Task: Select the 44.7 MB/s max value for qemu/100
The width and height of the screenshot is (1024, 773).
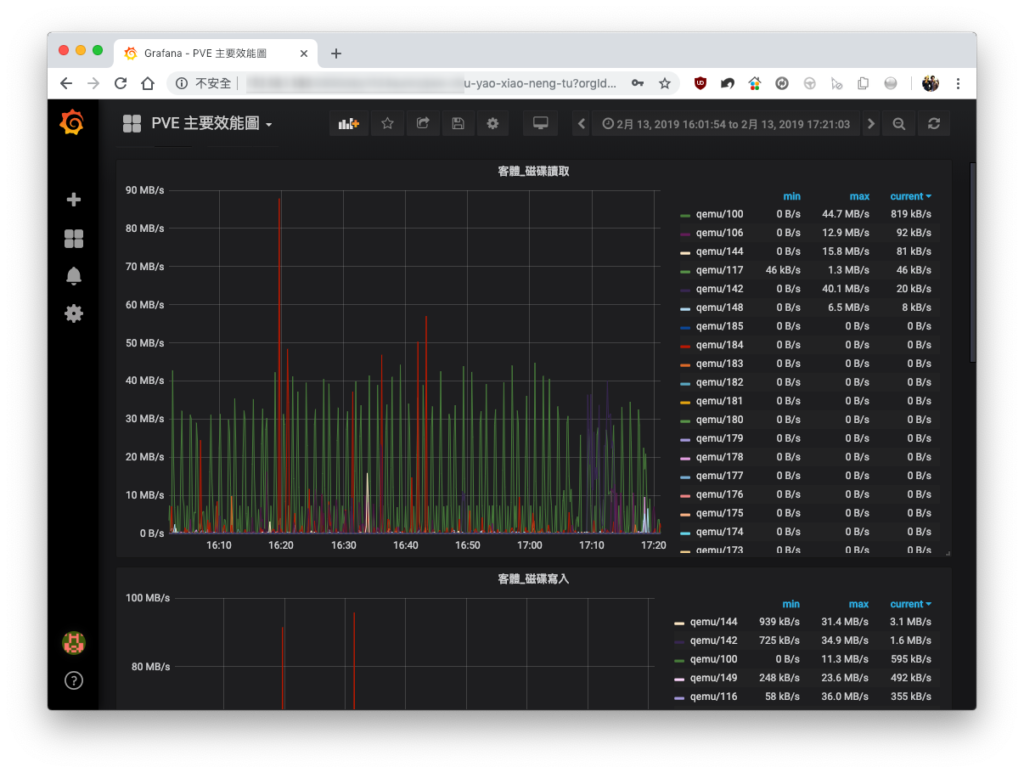Action: [845, 214]
